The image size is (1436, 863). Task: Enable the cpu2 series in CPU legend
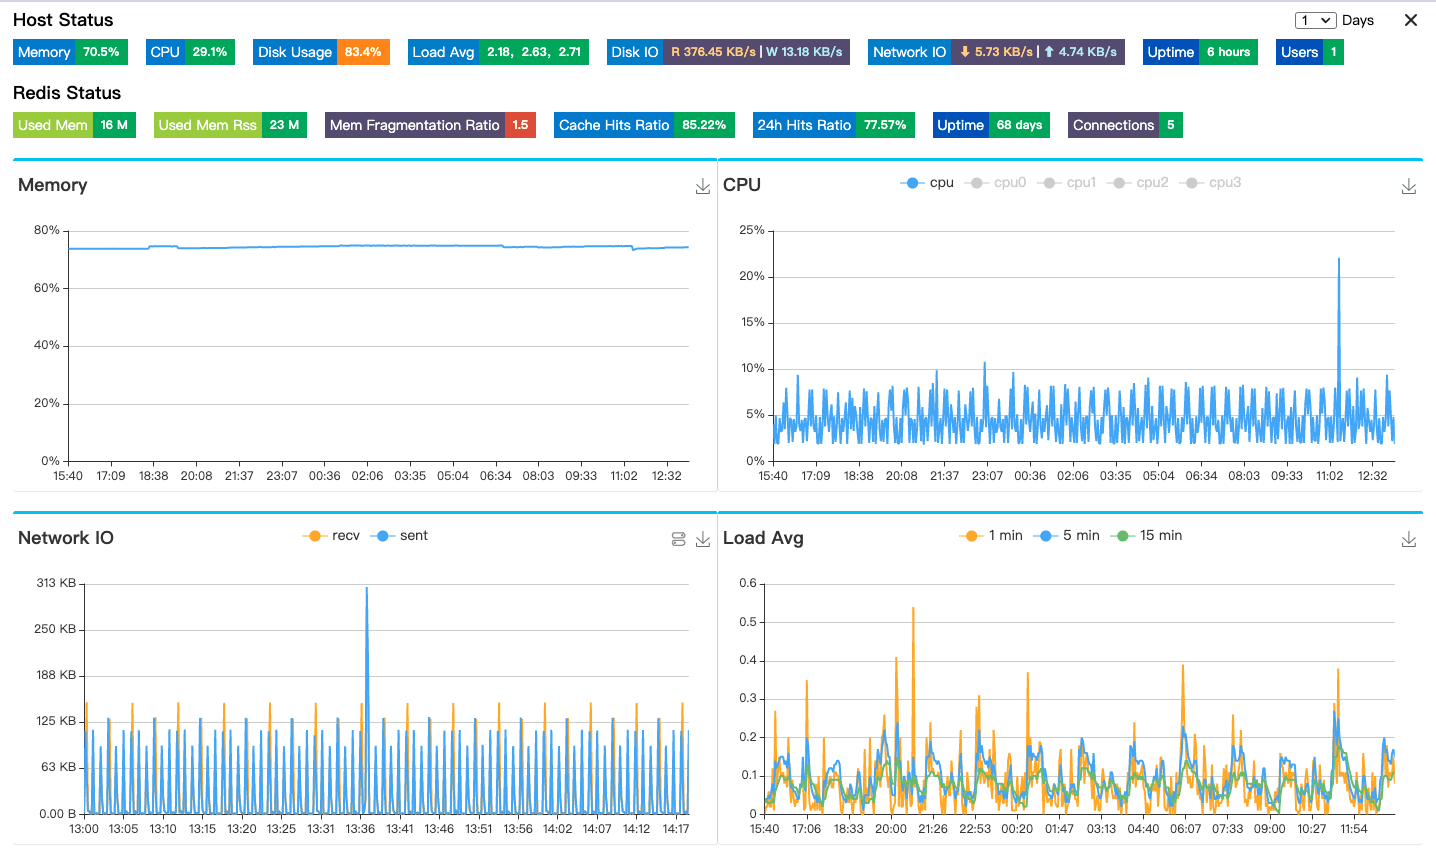pyautogui.click(x=1138, y=183)
